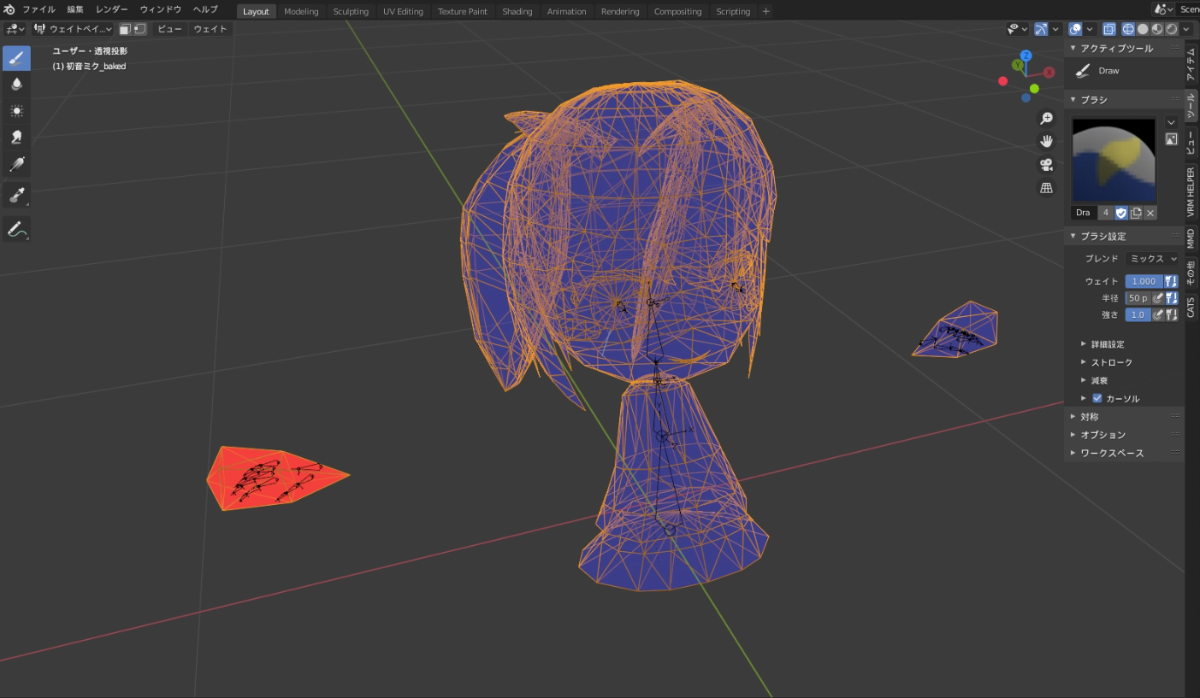Open the gizmo options dropdown arrow
Viewport: 1200px width, 698px height.
[1055, 29]
